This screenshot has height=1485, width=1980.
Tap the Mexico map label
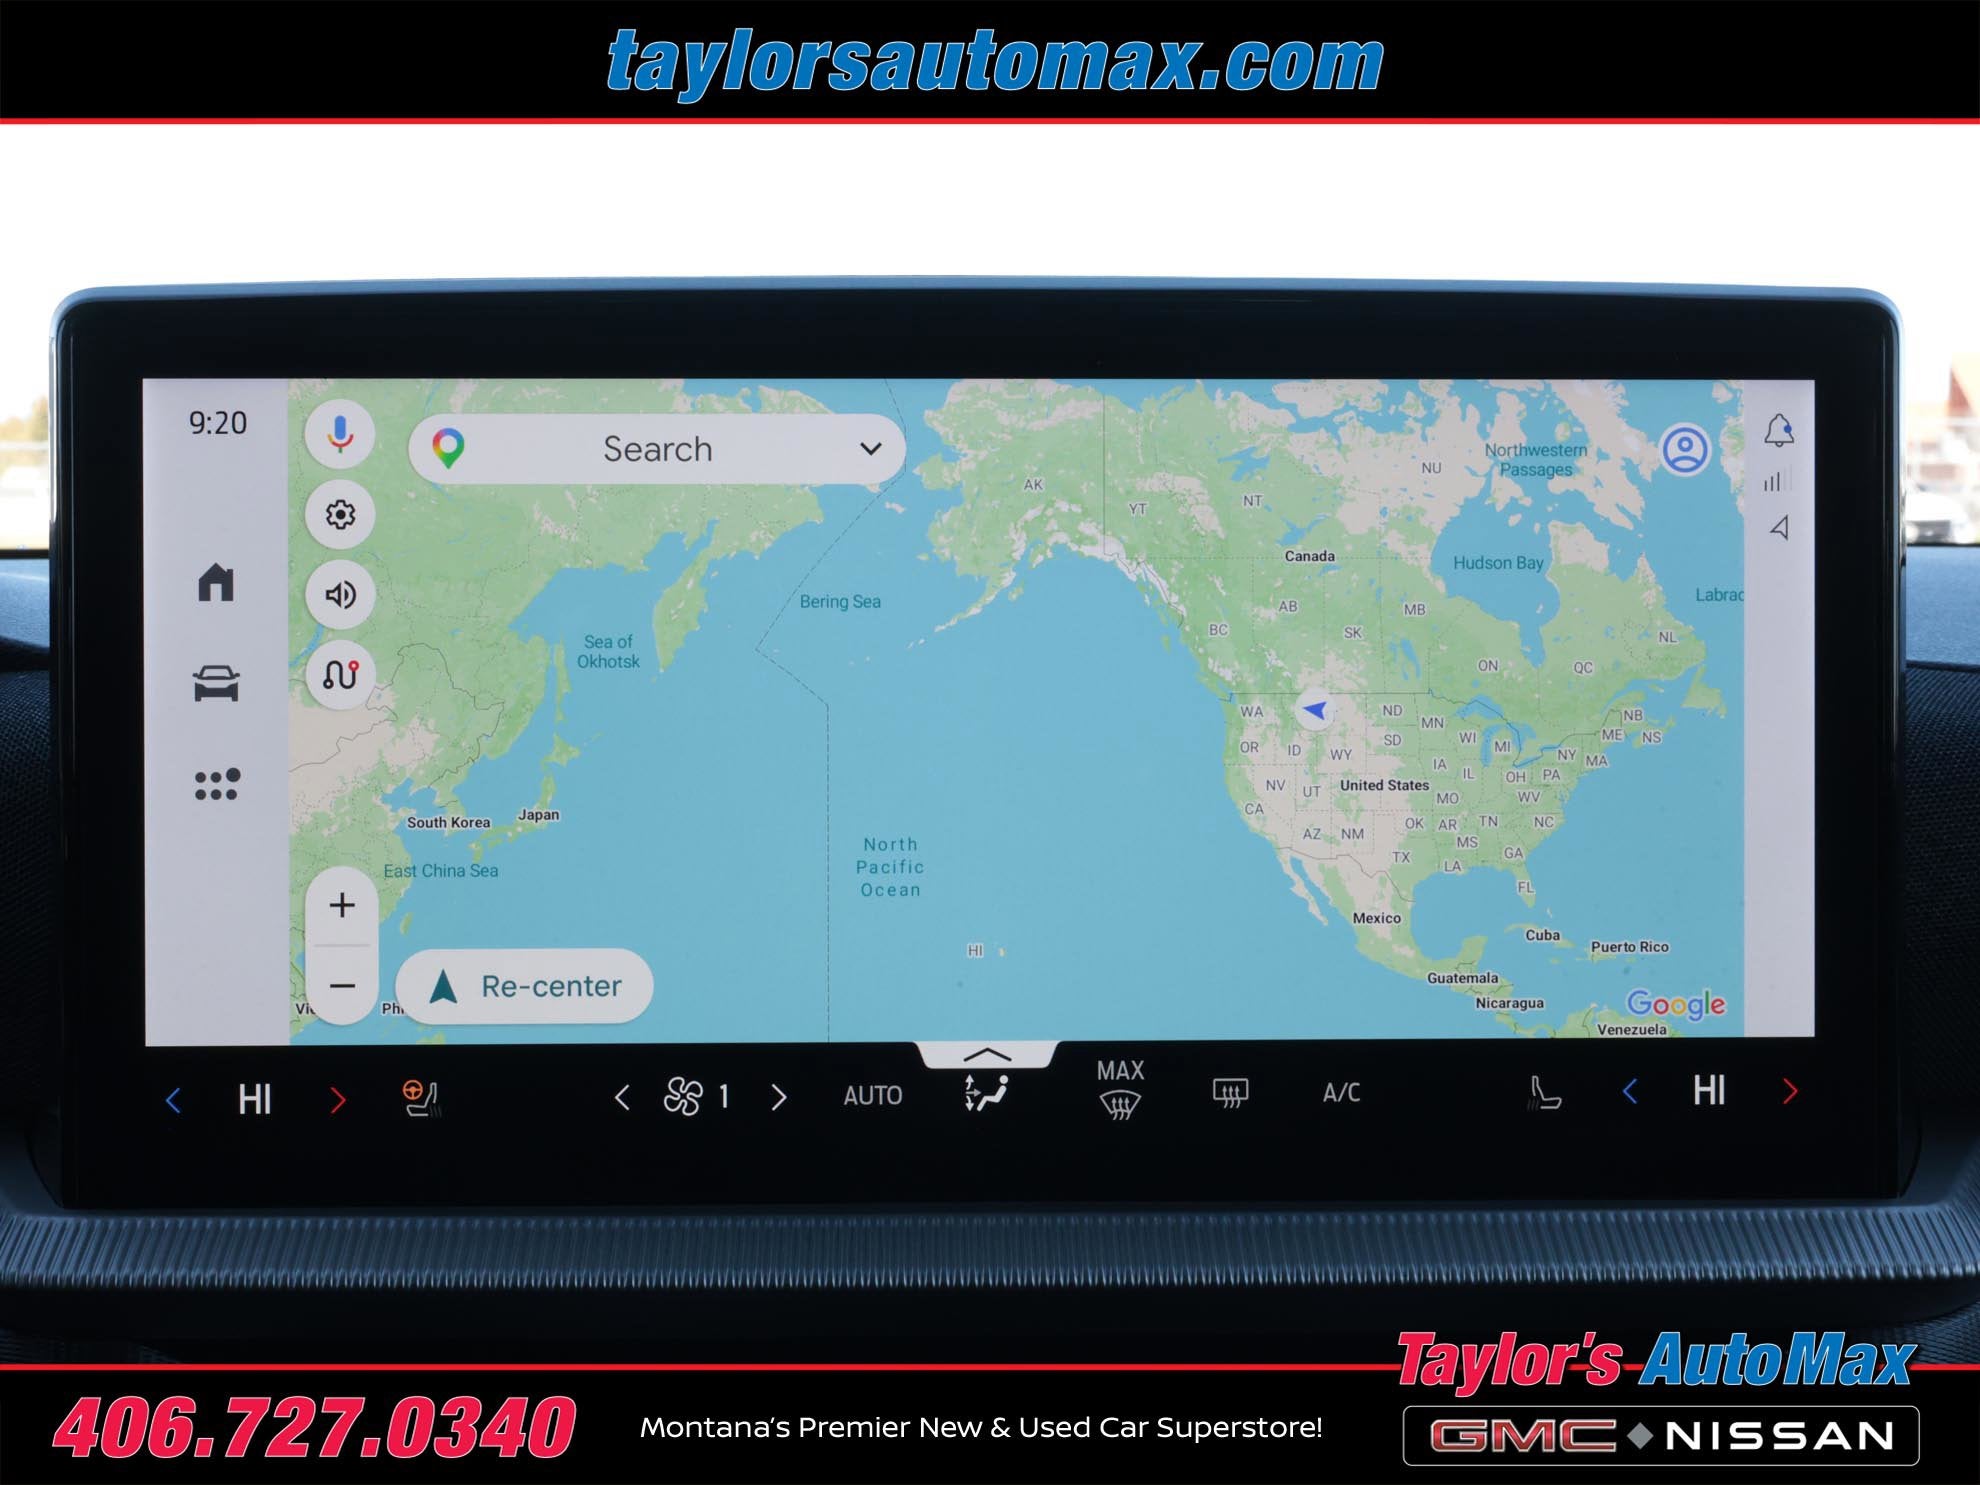click(x=1377, y=918)
